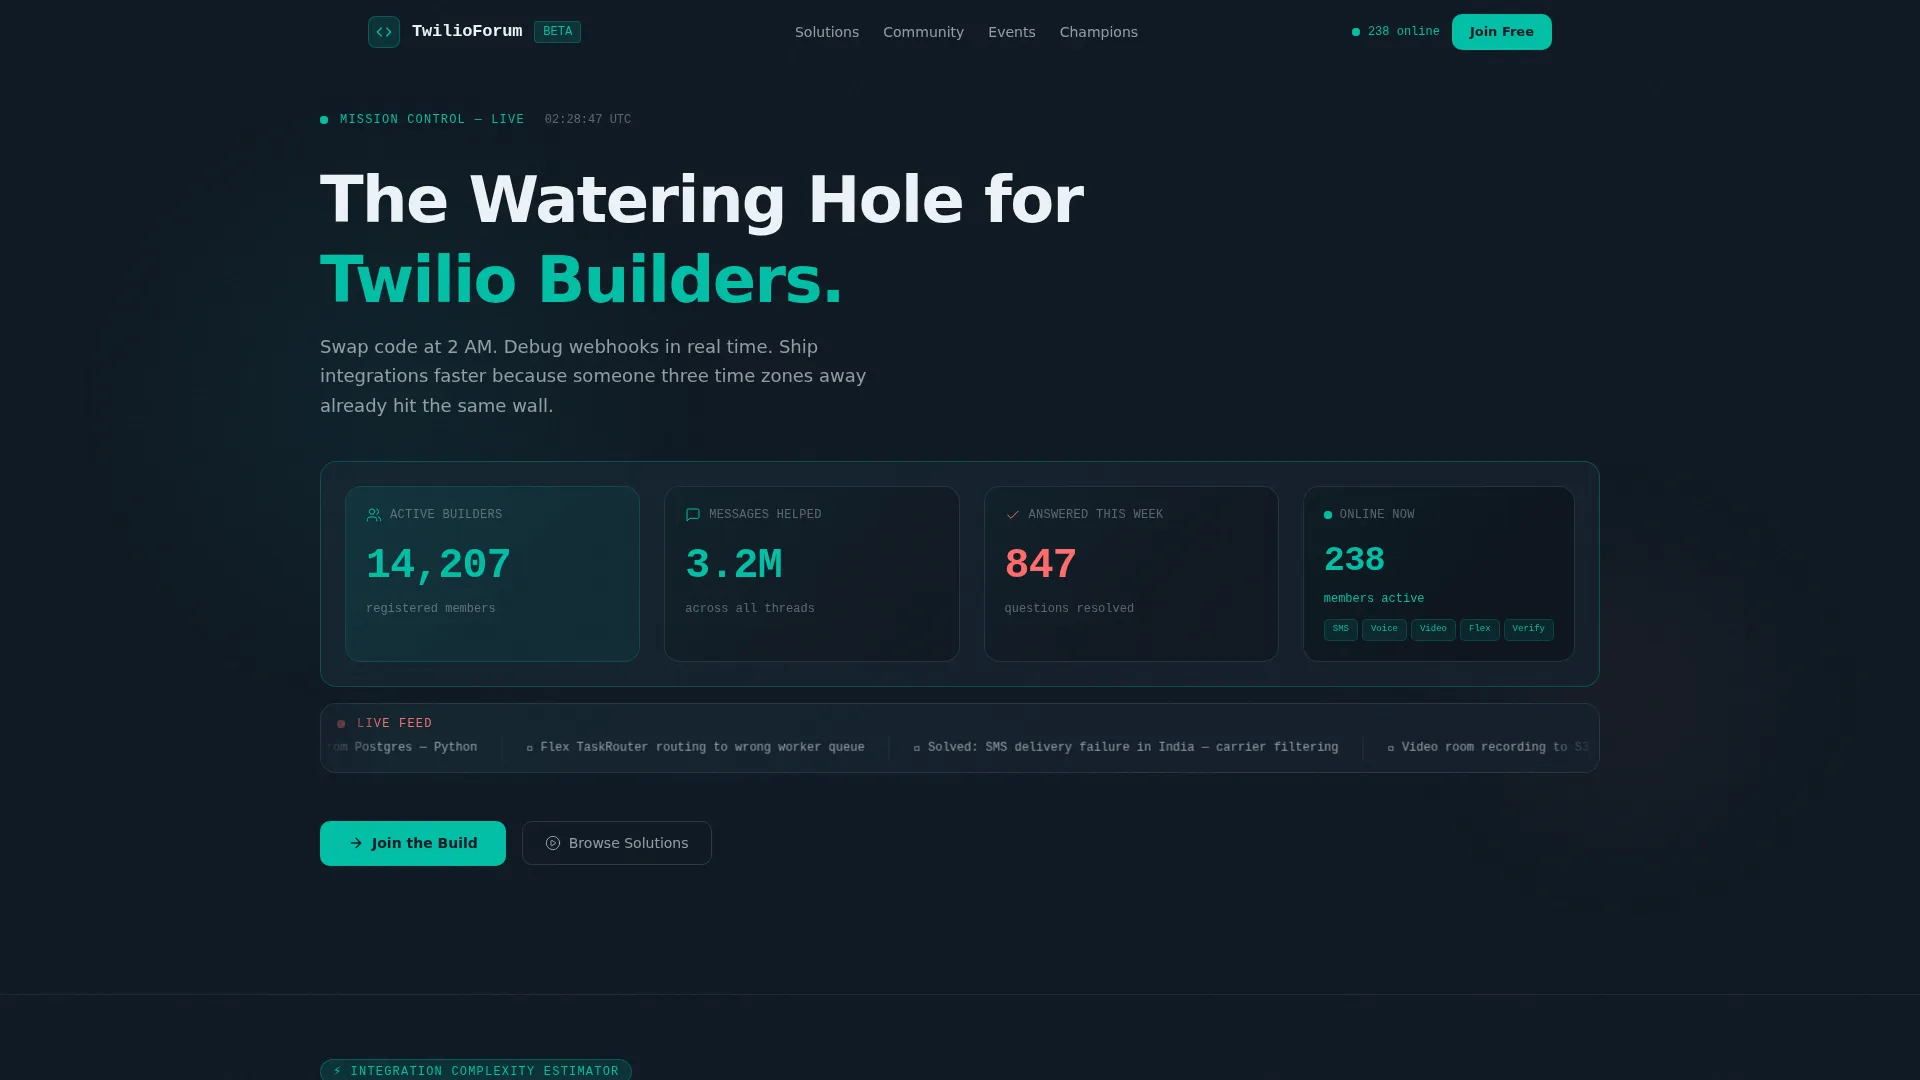1920x1080 pixels.
Task: Click the Live Feed red dot indicator
Action: 341,724
